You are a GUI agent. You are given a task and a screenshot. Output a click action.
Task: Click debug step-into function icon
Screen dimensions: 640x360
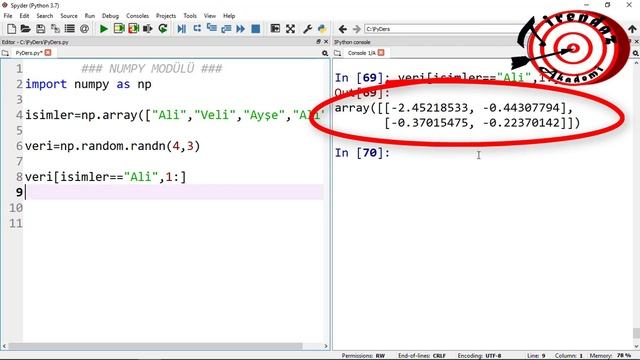pyautogui.click(x=211, y=29)
